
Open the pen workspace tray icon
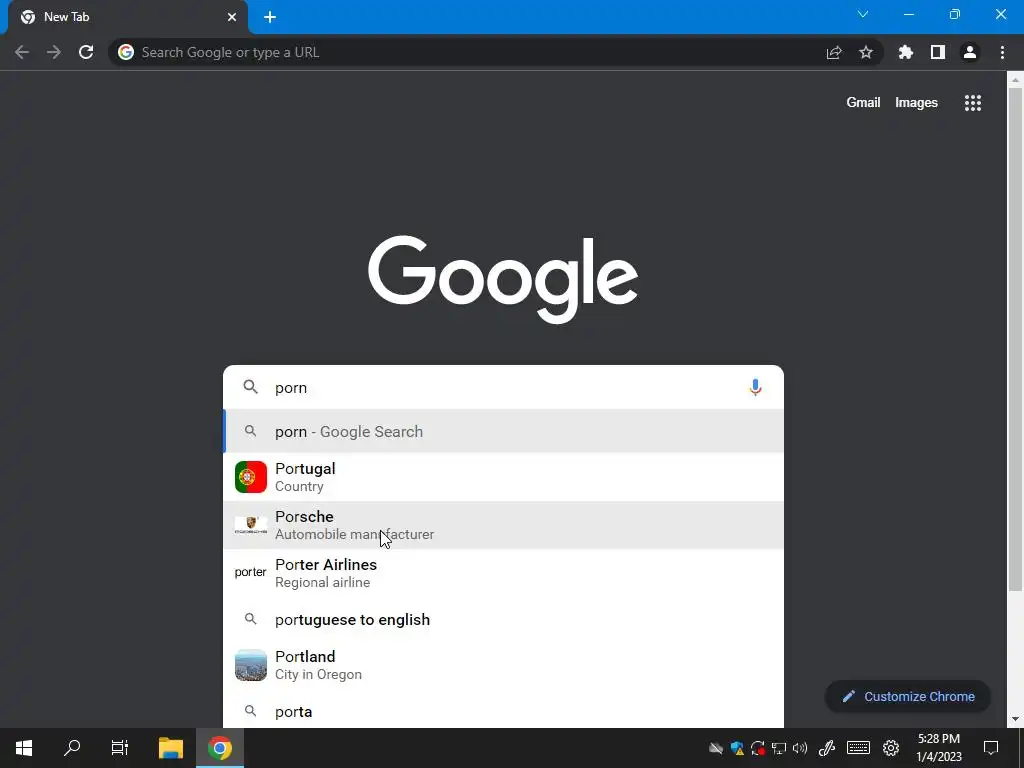(827, 748)
